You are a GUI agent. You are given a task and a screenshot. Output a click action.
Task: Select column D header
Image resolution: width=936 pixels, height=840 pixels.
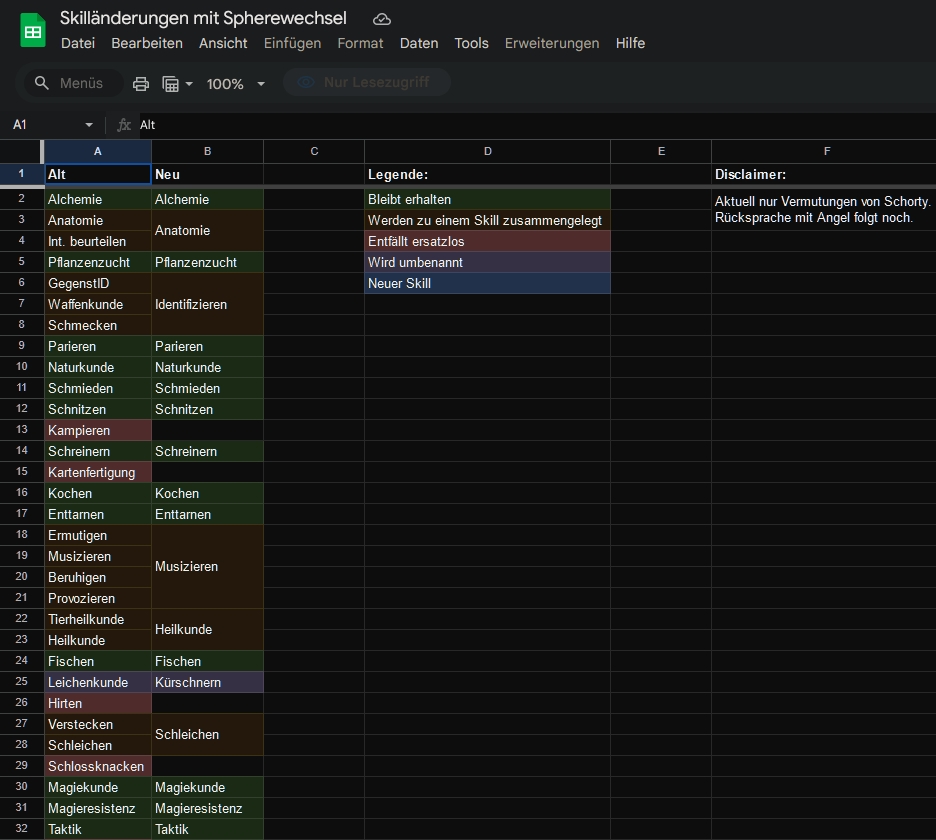coord(487,151)
